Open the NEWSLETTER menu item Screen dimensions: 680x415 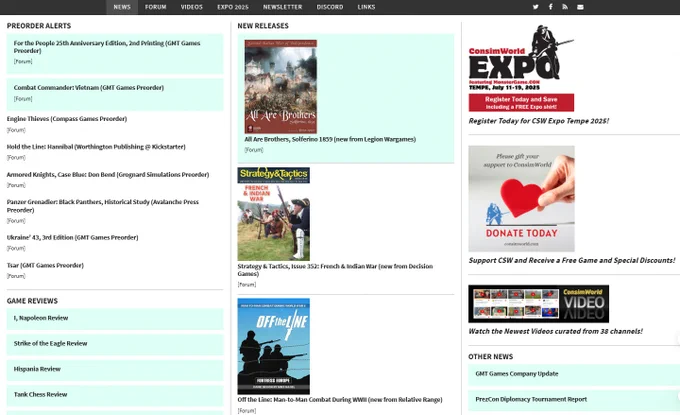click(x=282, y=7)
